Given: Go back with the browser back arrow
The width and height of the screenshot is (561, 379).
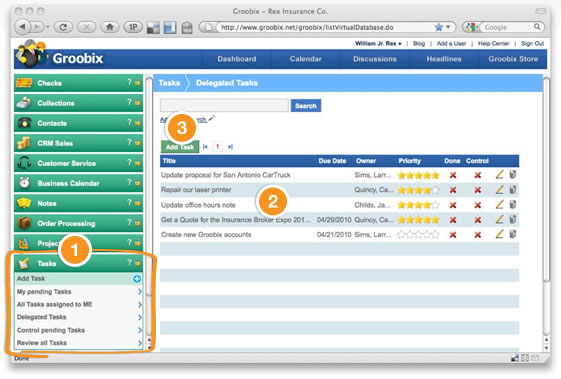Looking at the screenshot, I should click(23, 26).
